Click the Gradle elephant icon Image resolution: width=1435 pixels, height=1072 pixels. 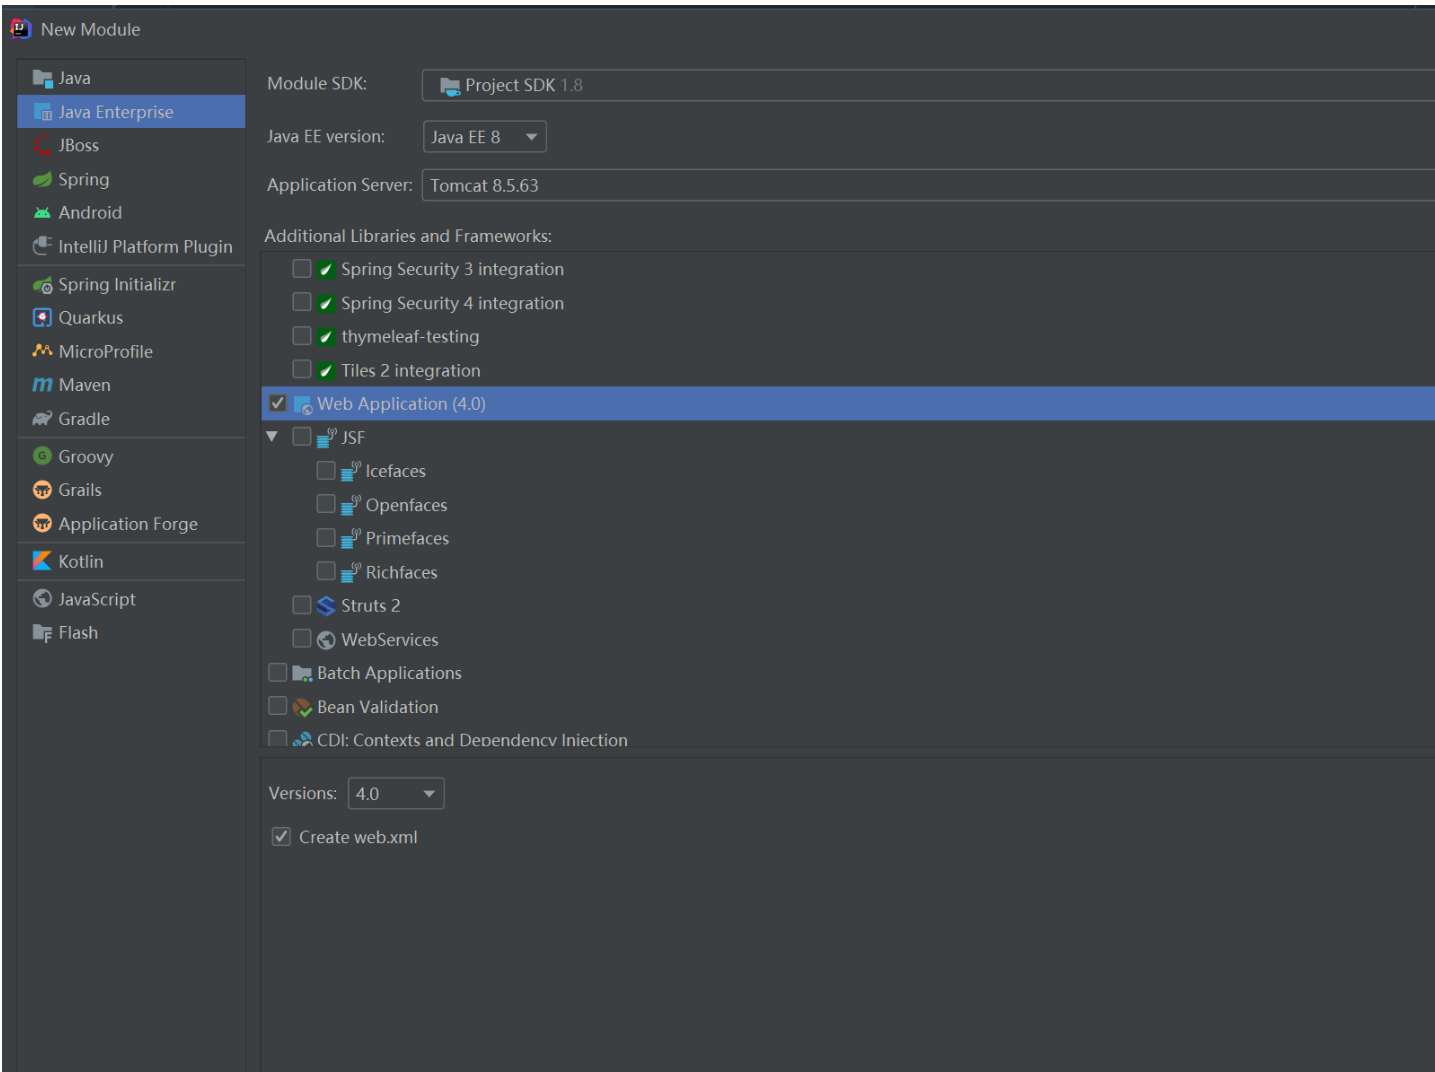42,419
